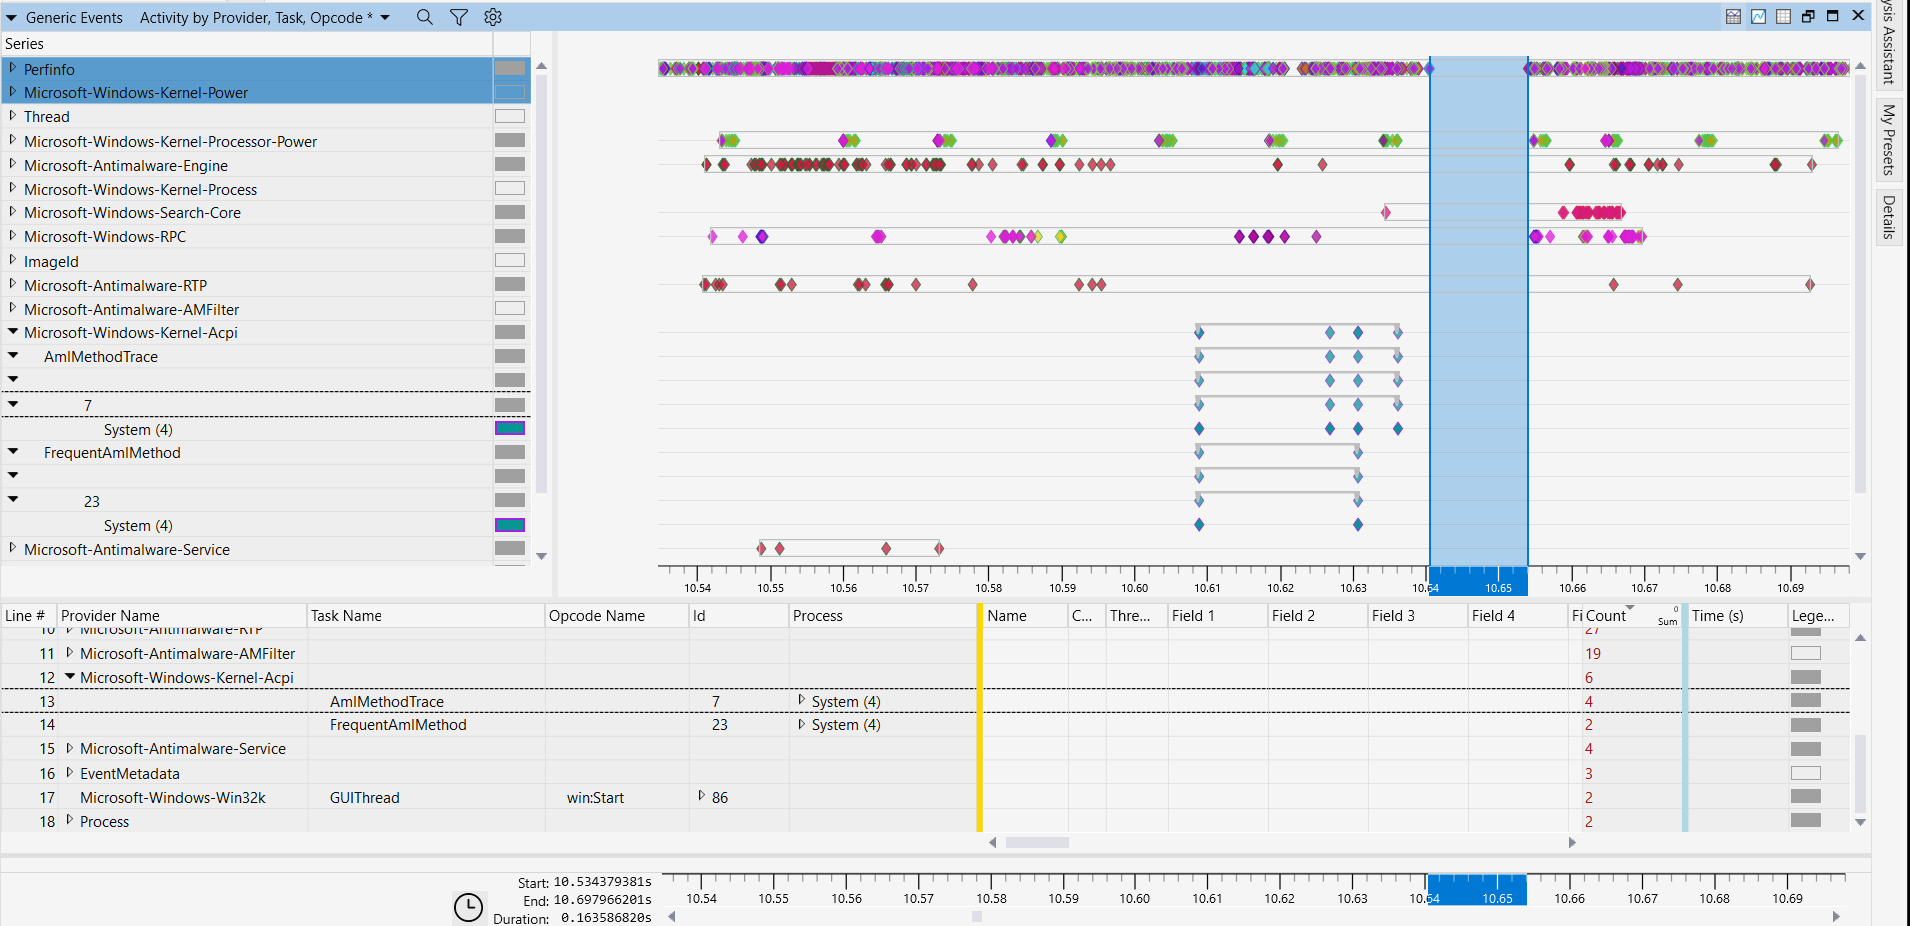
Task: Expand the Perfinfo series
Action: pyautogui.click(x=12, y=68)
